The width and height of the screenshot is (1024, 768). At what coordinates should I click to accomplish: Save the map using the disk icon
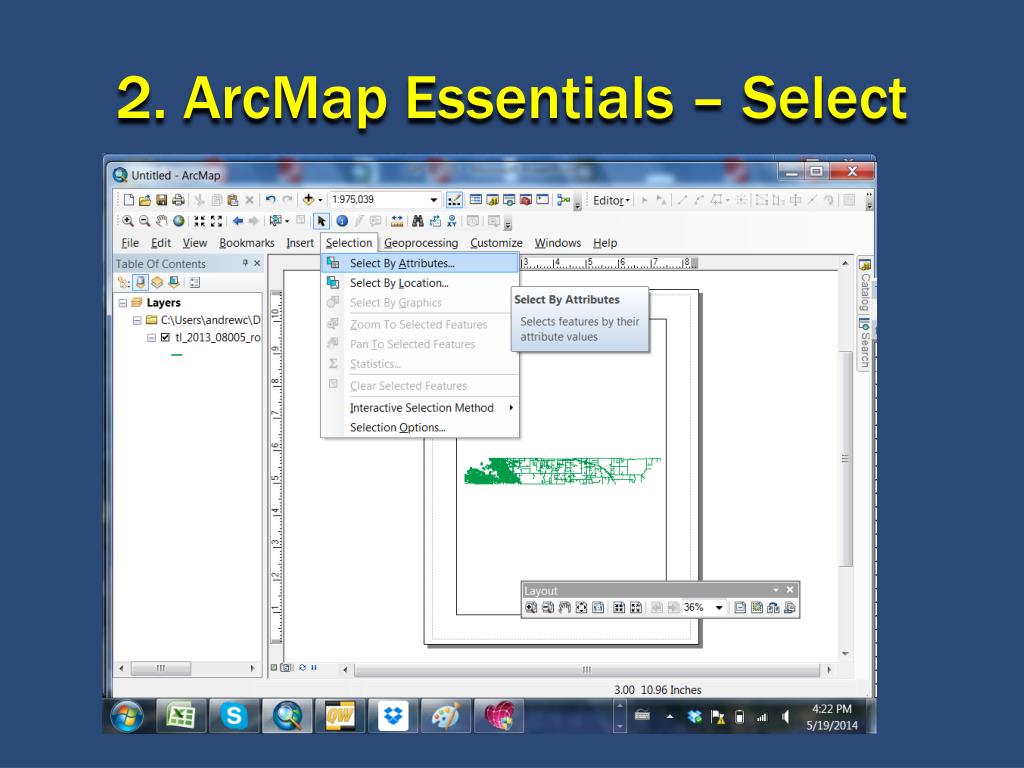pos(161,200)
